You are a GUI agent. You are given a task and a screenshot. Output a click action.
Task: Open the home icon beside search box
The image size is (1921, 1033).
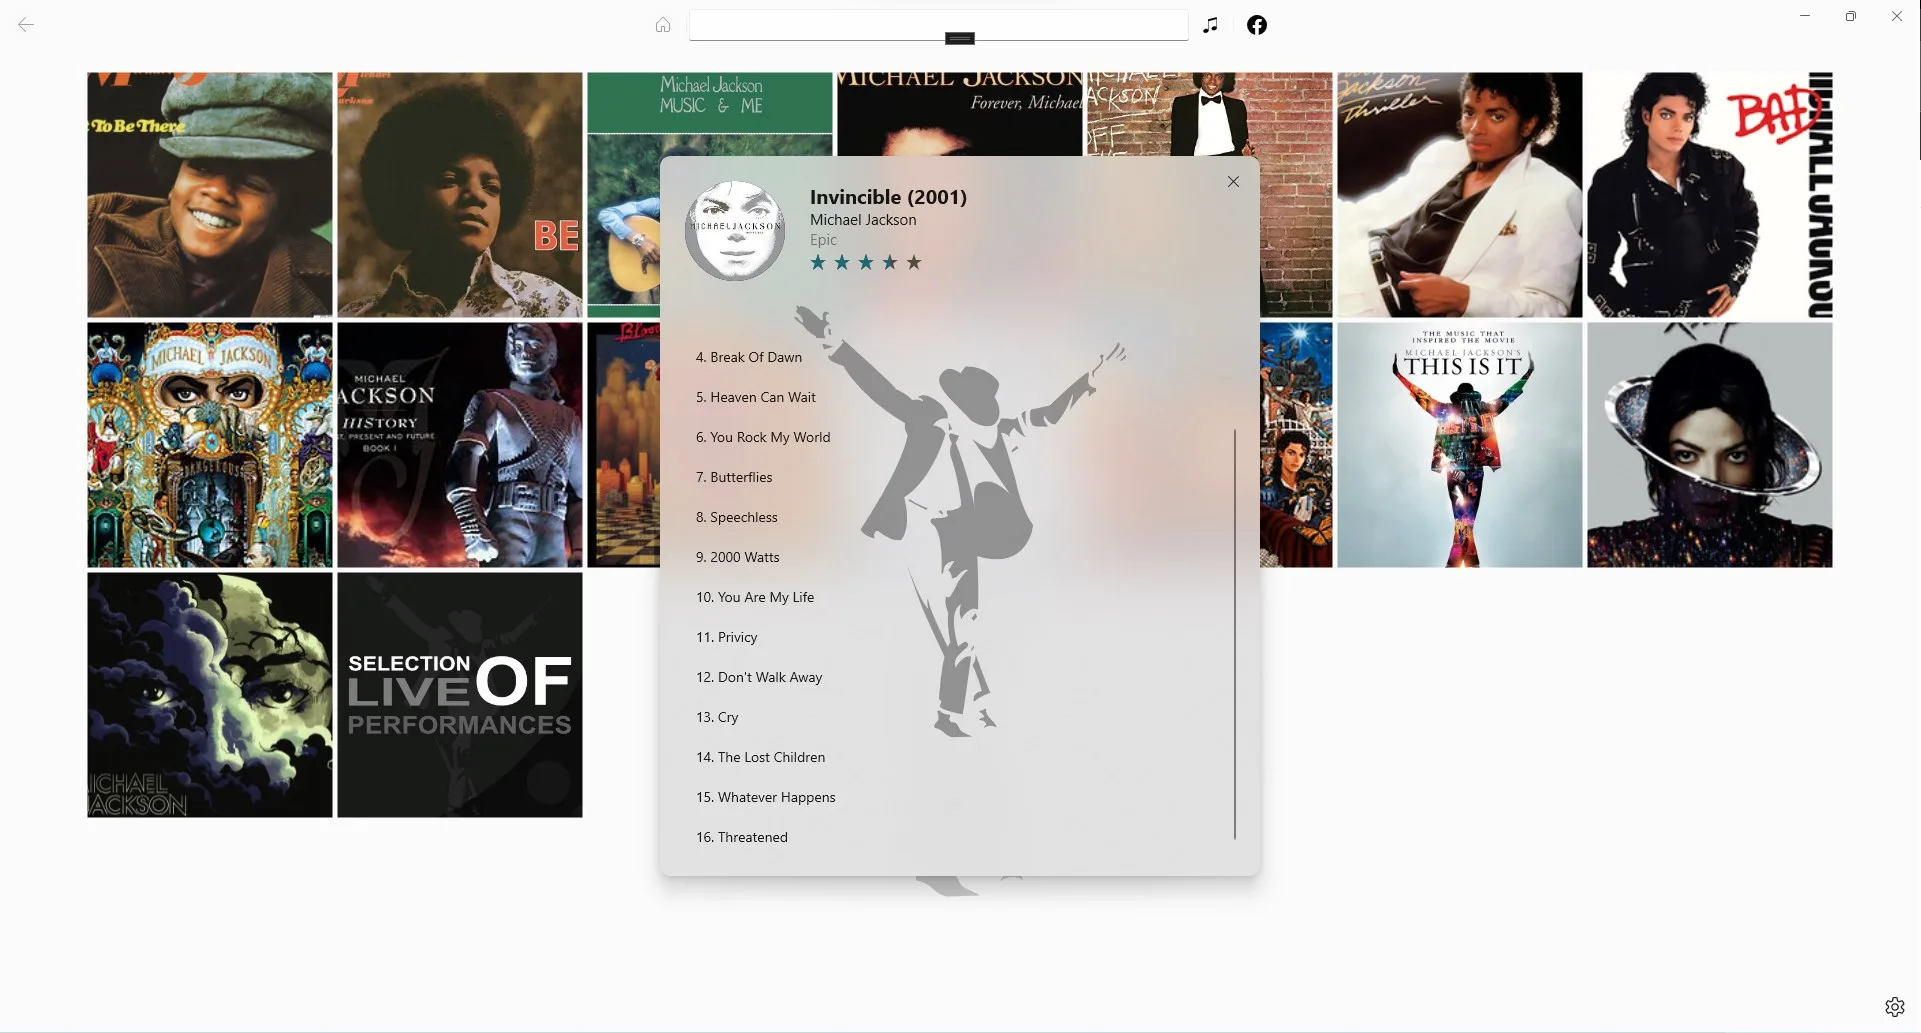[x=663, y=25]
